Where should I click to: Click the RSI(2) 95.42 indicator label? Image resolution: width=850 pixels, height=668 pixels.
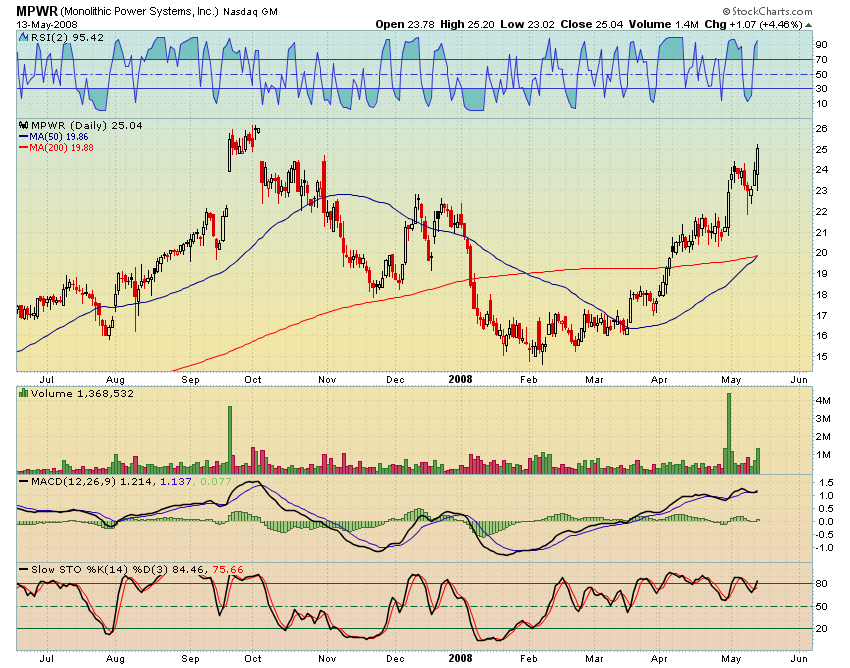pos(67,37)
